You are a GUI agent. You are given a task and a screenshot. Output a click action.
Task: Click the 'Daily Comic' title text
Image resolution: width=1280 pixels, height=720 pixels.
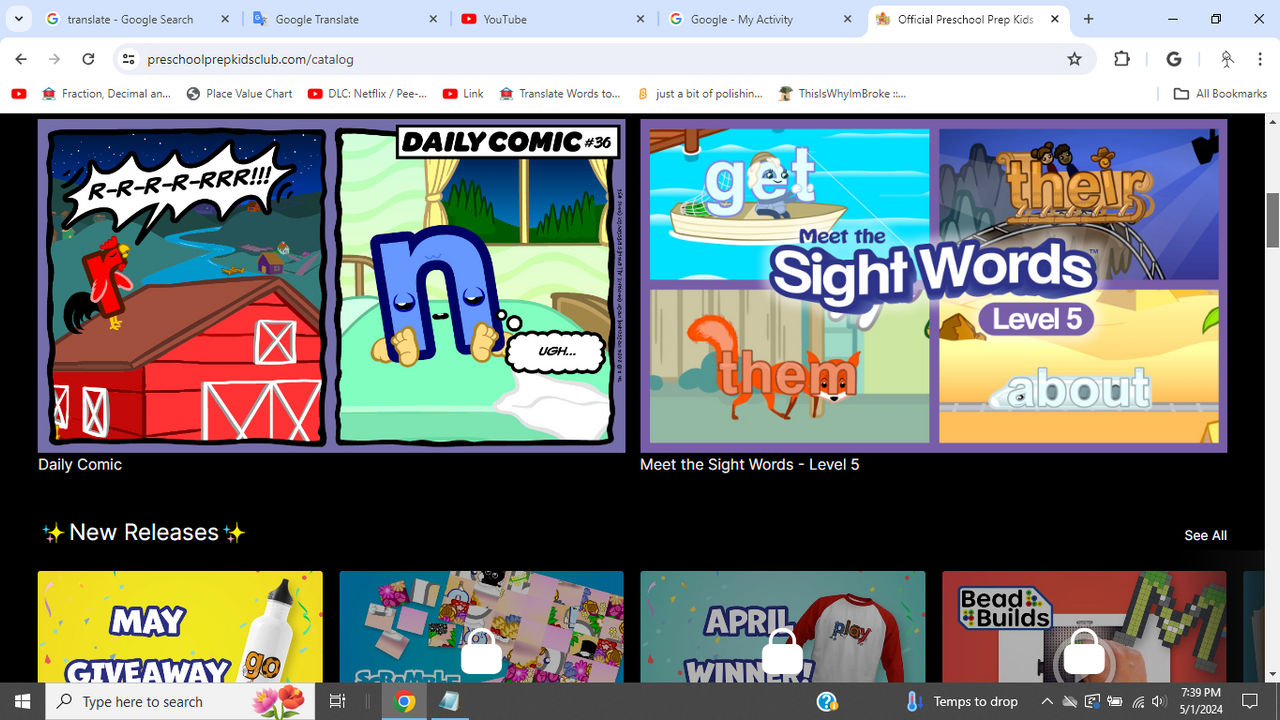[x=80, y=464]
